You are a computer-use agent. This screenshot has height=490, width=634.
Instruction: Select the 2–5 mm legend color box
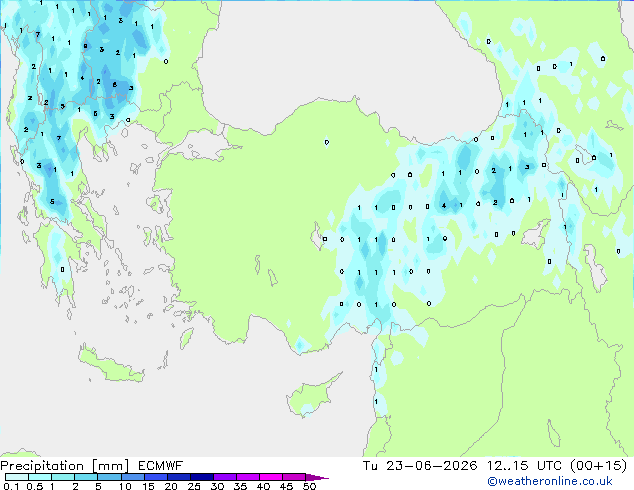[x=86, y=477]
